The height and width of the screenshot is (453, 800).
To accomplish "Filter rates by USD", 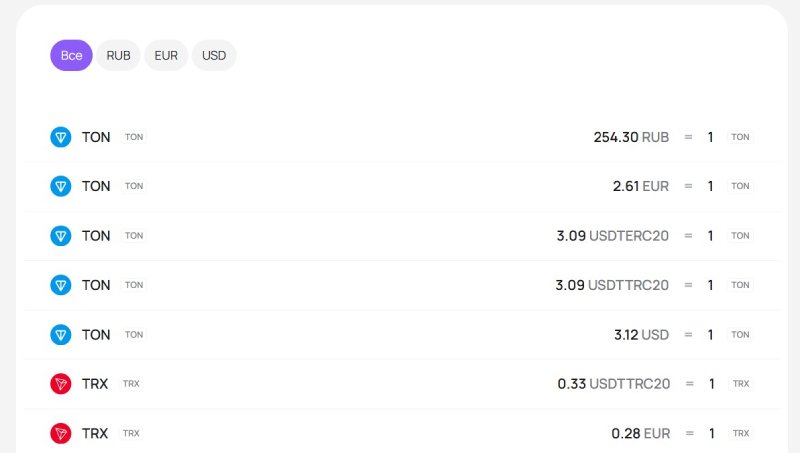I will (x=214, y=55).
